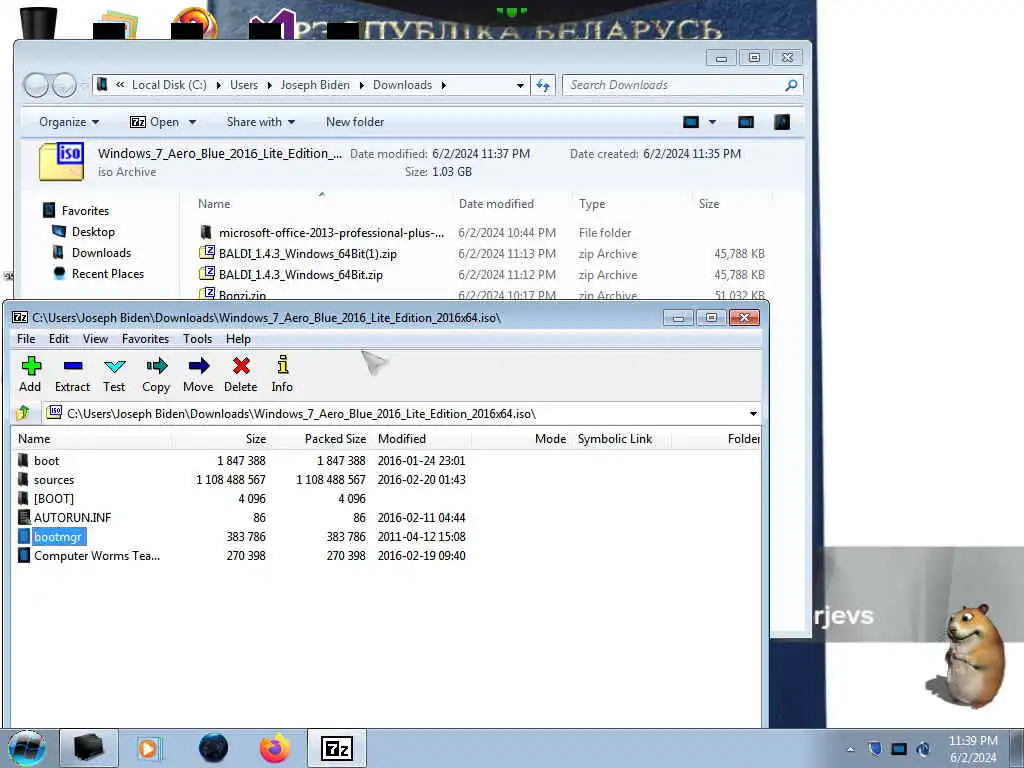Image resolution: width=1024 pixels, height=768 pixels.
Task: Expand the 7-Zip address path dropdown
Action: (753, 413)
